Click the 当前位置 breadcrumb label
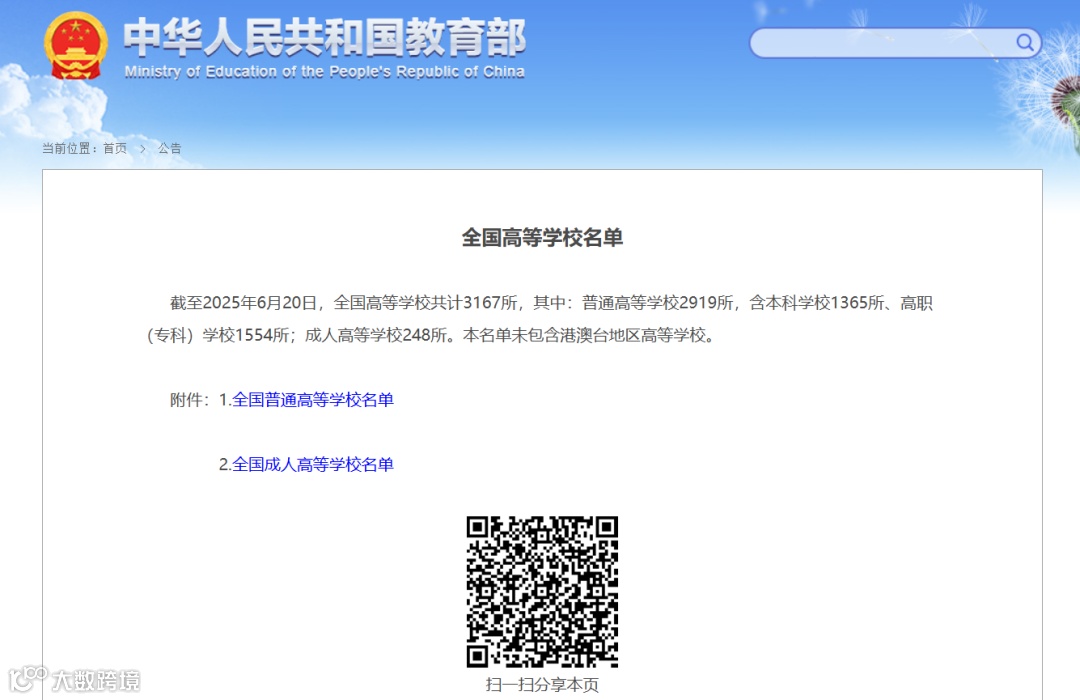The image size is (1080, 700). 69,148
